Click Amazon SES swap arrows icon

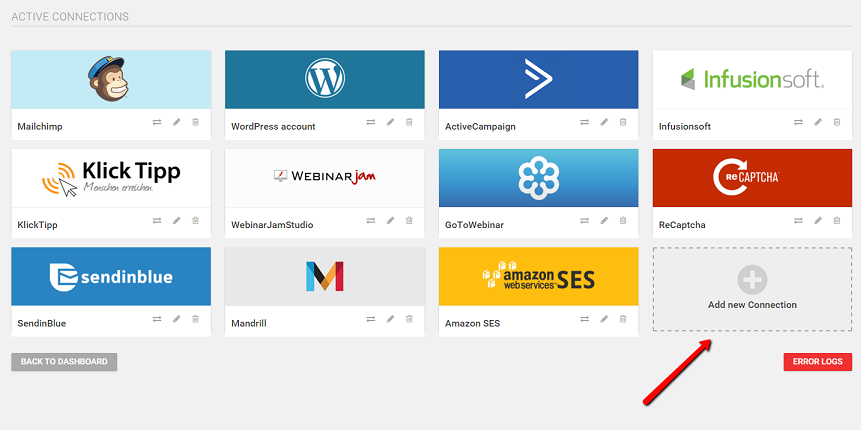click(x=584, y=319)
